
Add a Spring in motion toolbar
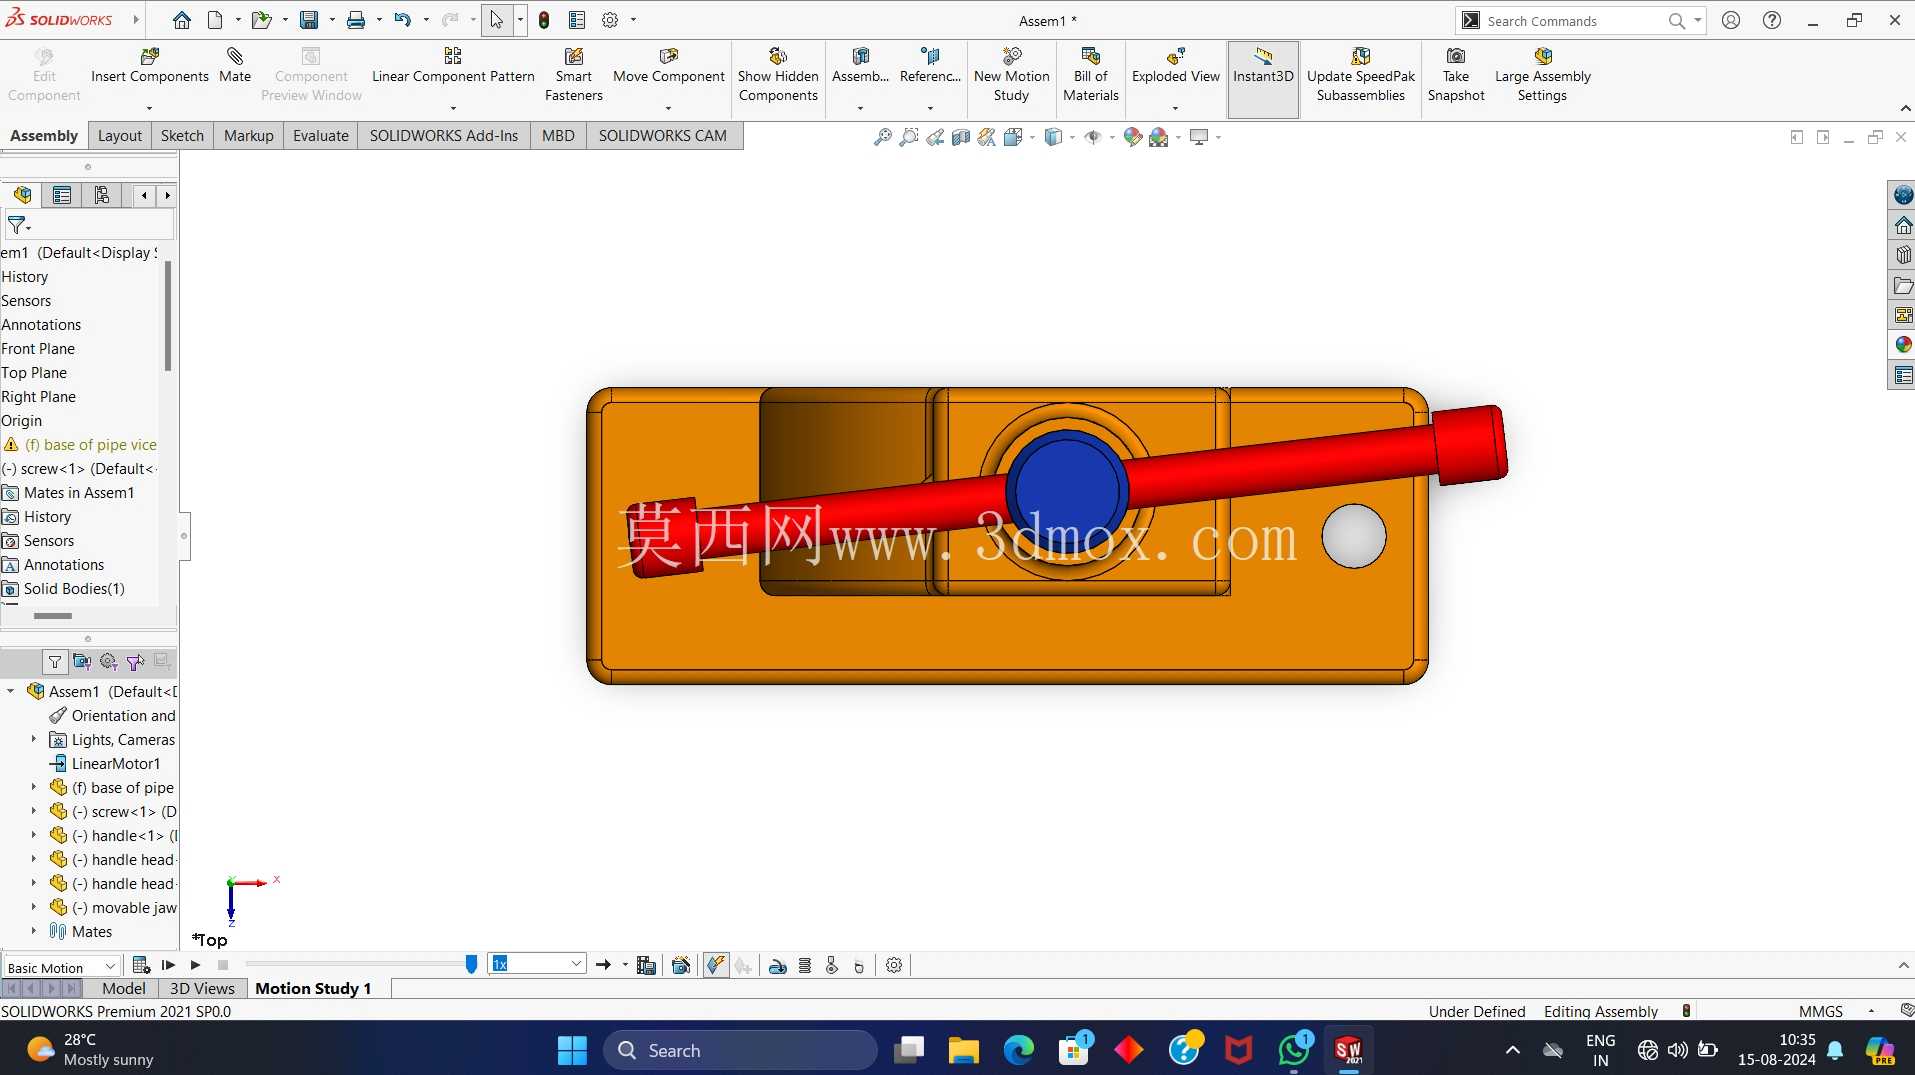point(805,965)
